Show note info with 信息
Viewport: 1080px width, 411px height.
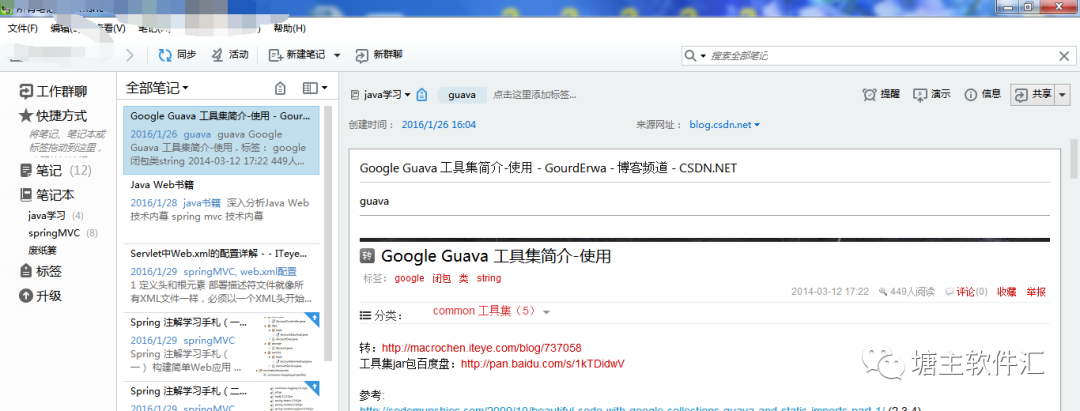tap(983, 94)
